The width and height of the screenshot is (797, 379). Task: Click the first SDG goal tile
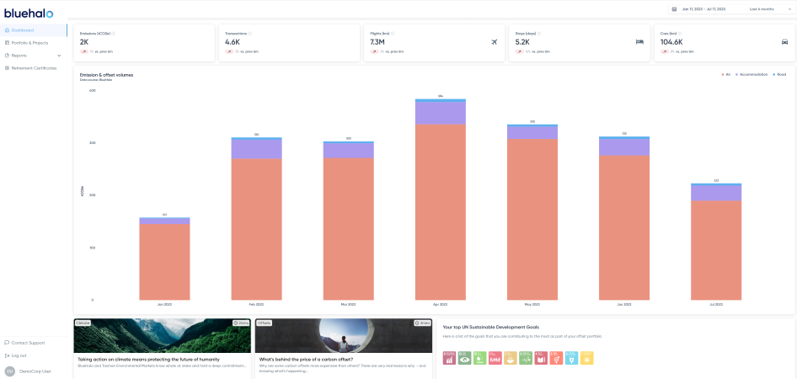(449, 358)
